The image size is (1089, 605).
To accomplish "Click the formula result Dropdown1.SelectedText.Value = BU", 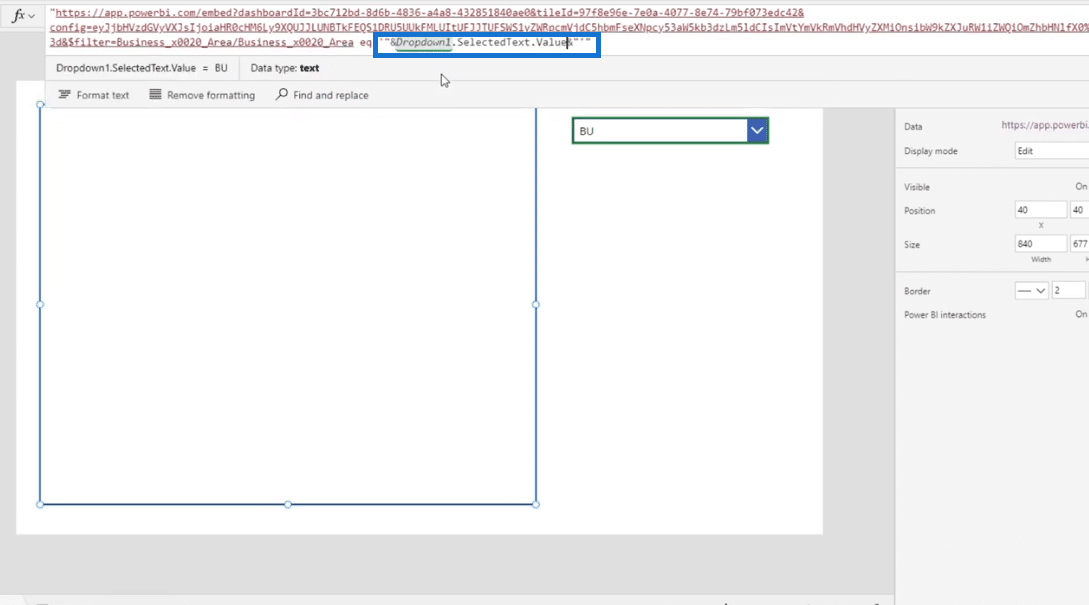I will [x=142, y=68].
